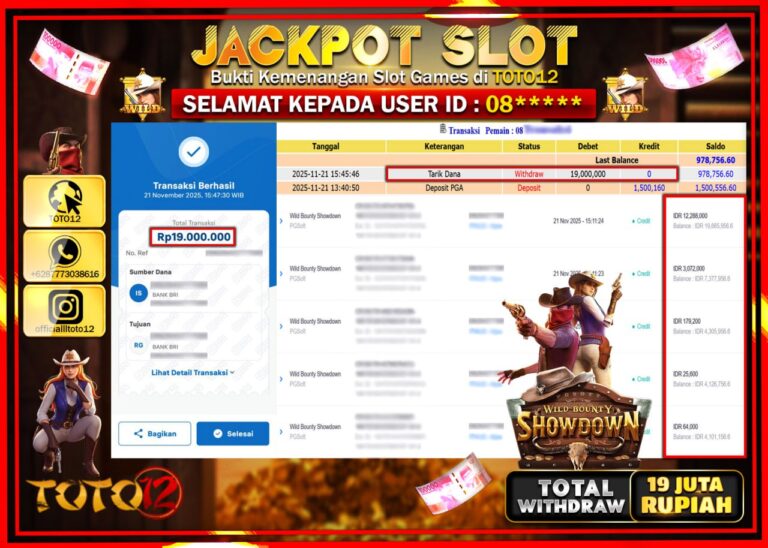The width and height of the screenshot is (768, 548).
Task: Click the RG destination account avatar
Action: 139,345
